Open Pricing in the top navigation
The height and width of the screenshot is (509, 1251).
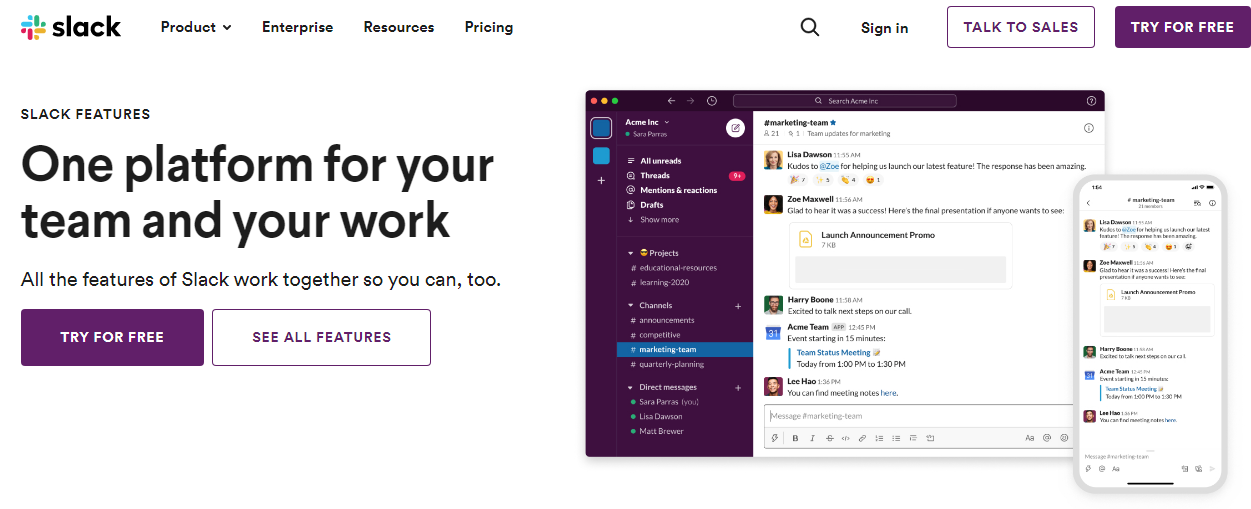click(x=489, y=27)
